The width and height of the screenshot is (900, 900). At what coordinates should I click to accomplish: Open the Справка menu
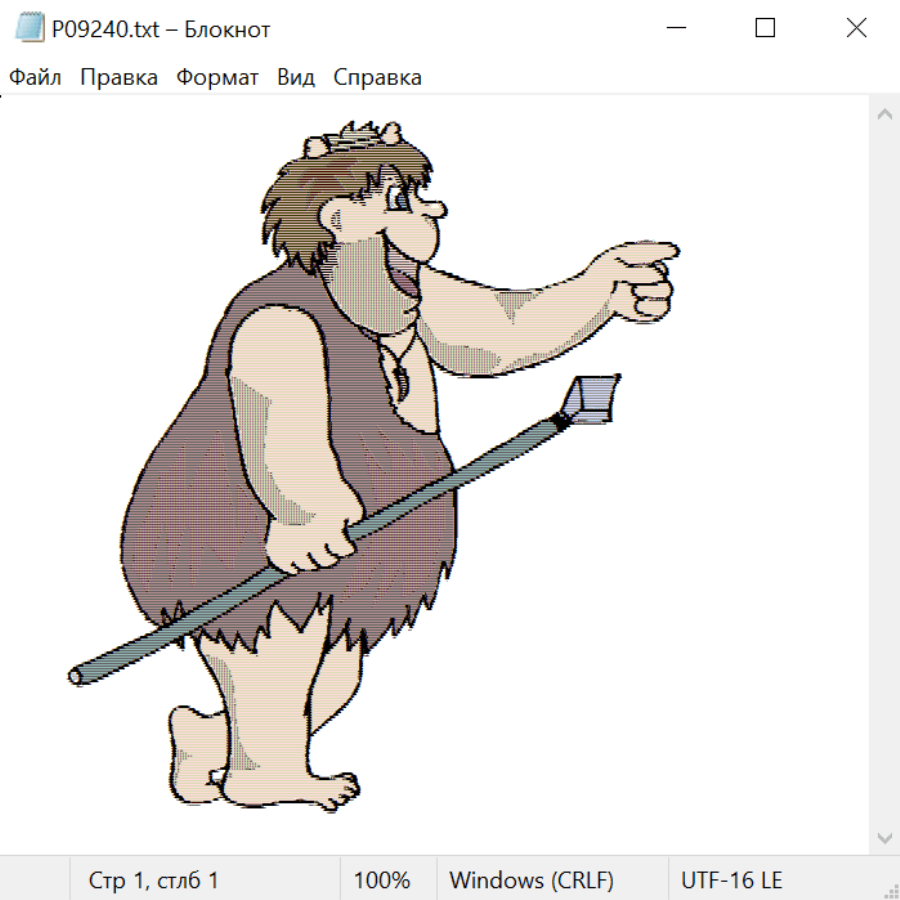tap(377, 78)
